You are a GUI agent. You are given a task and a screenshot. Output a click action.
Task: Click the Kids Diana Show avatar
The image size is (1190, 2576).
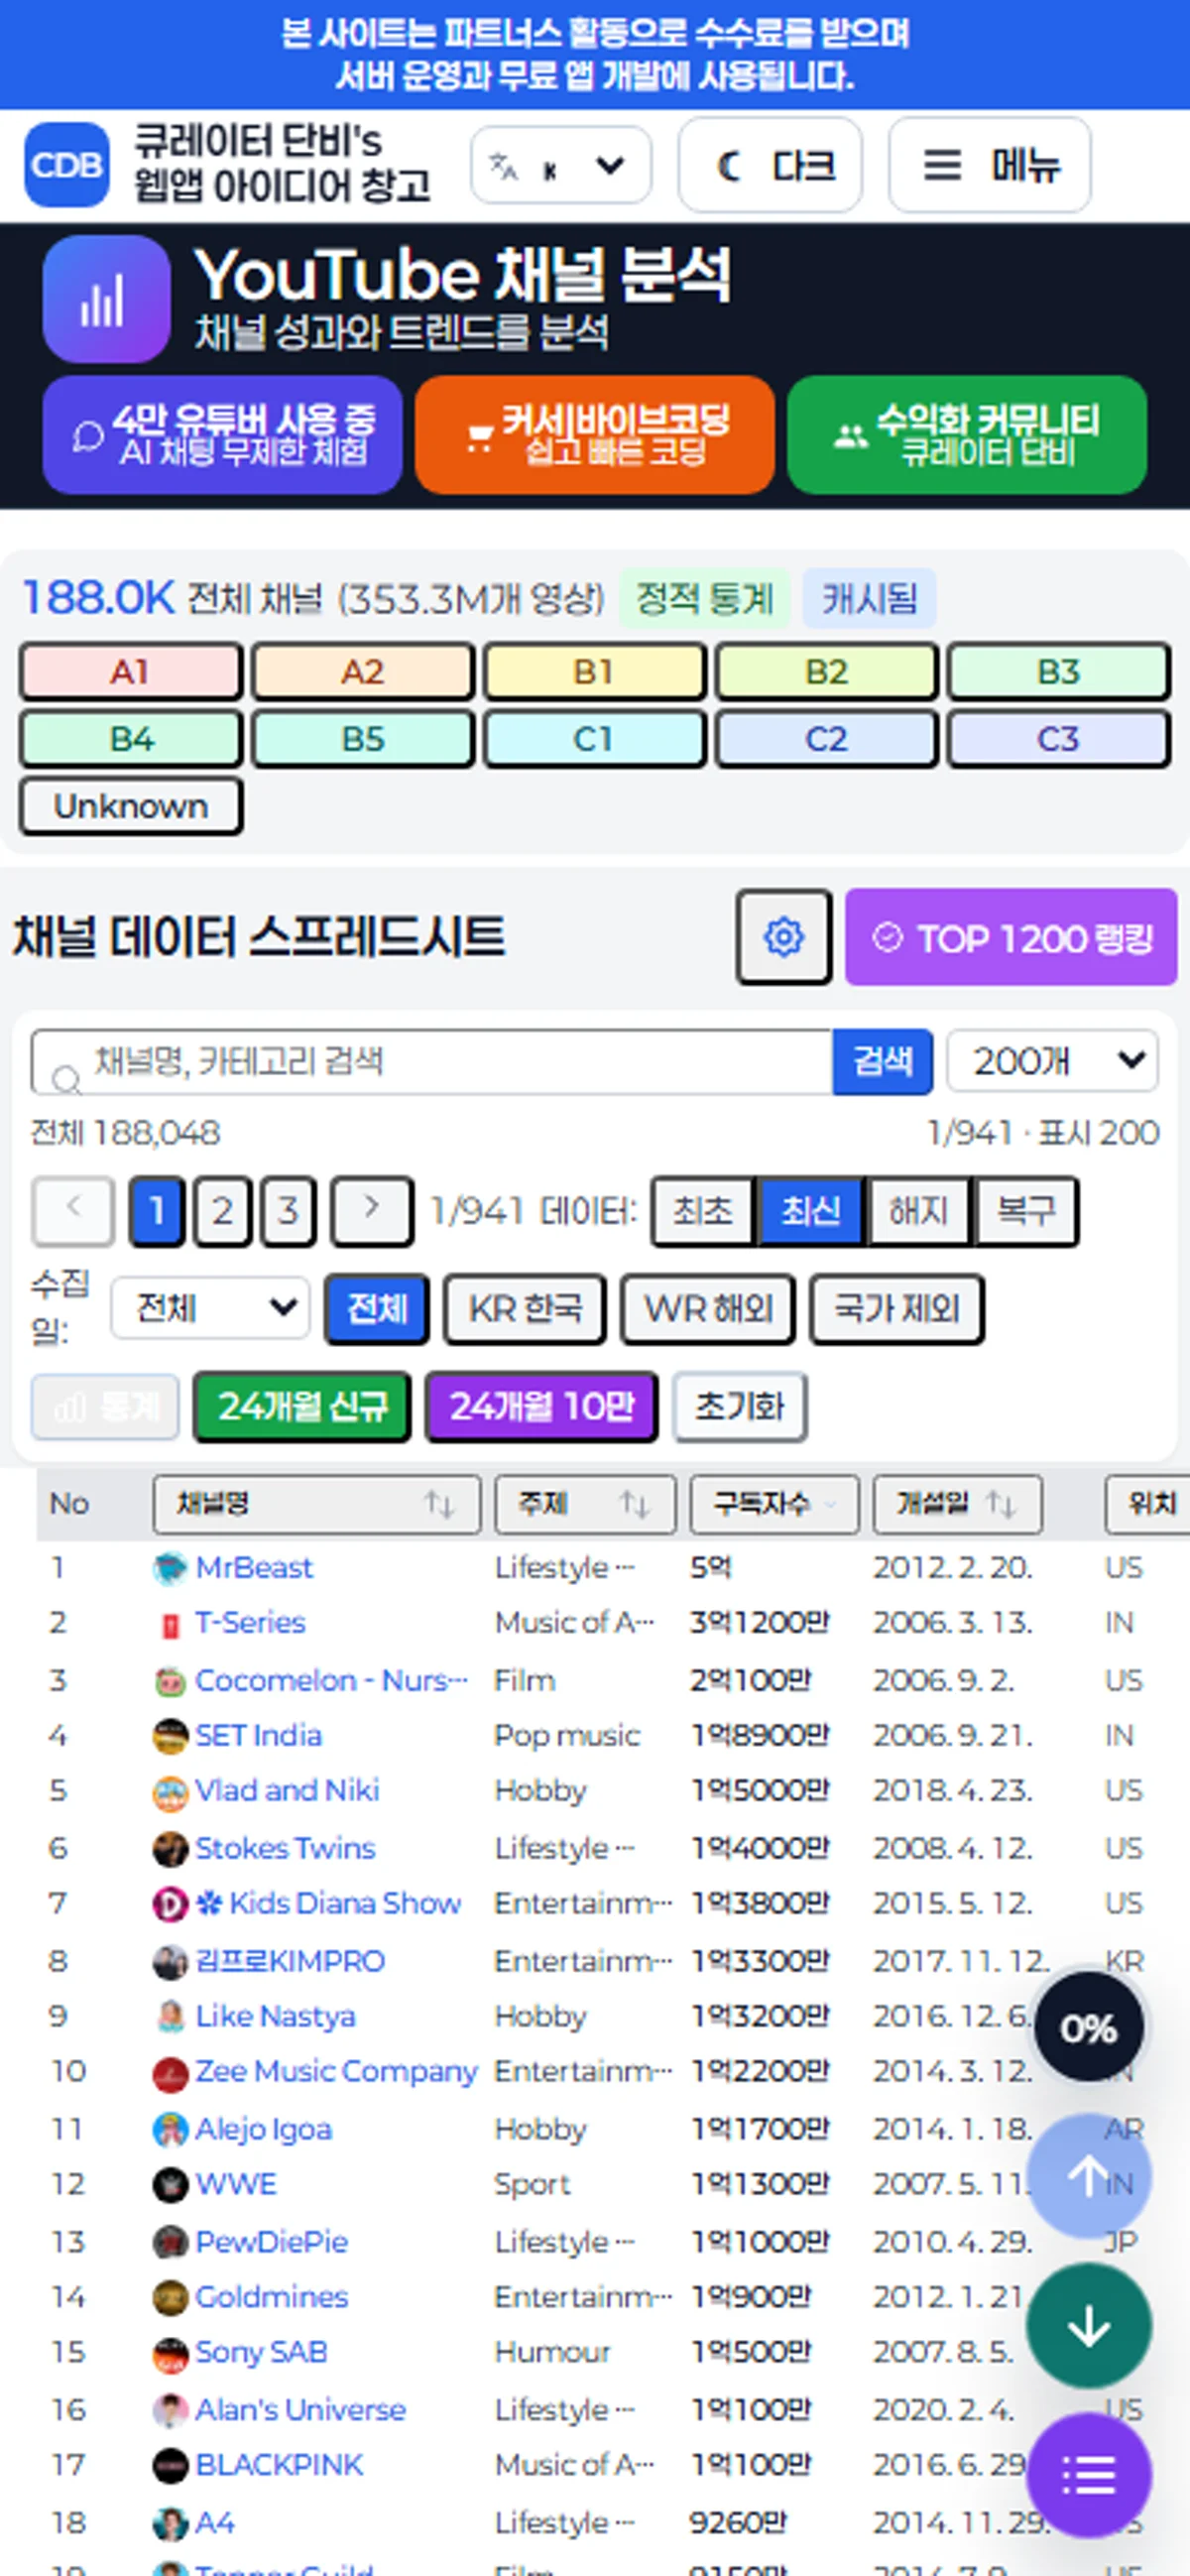point(170,1904)
